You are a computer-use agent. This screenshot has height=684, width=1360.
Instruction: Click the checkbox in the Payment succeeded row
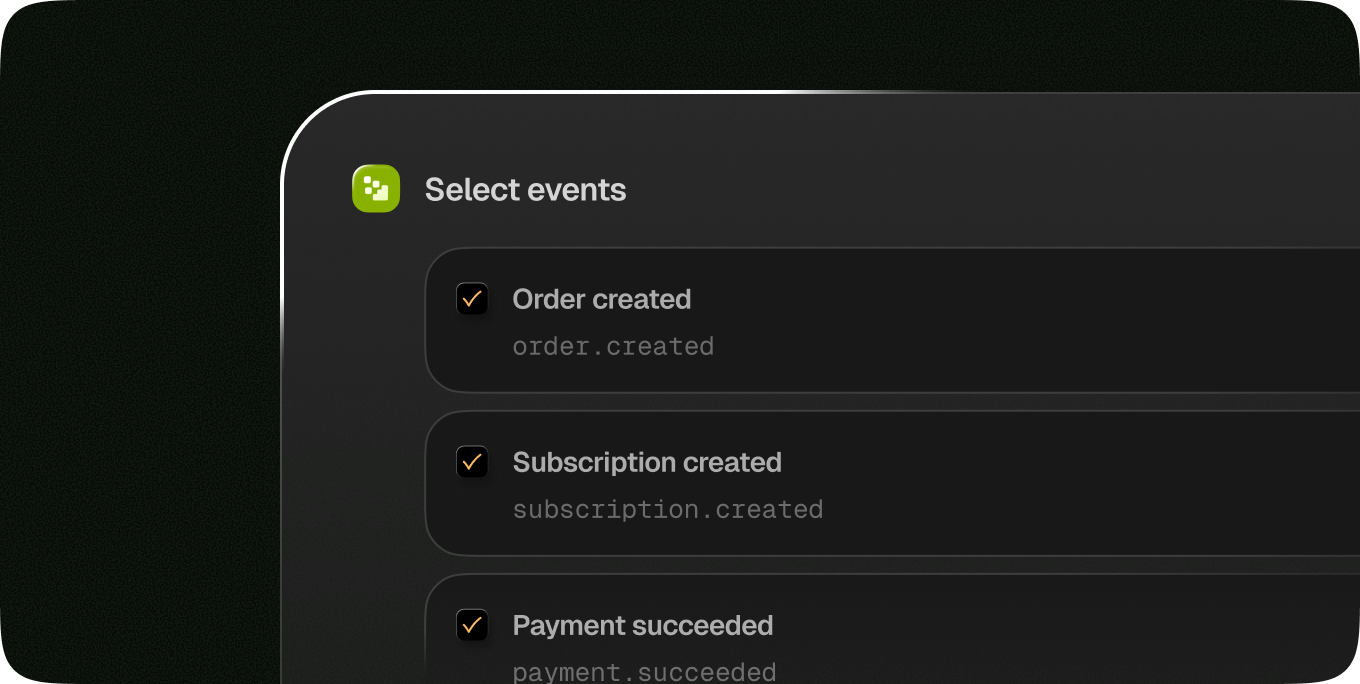click(471, 625)
